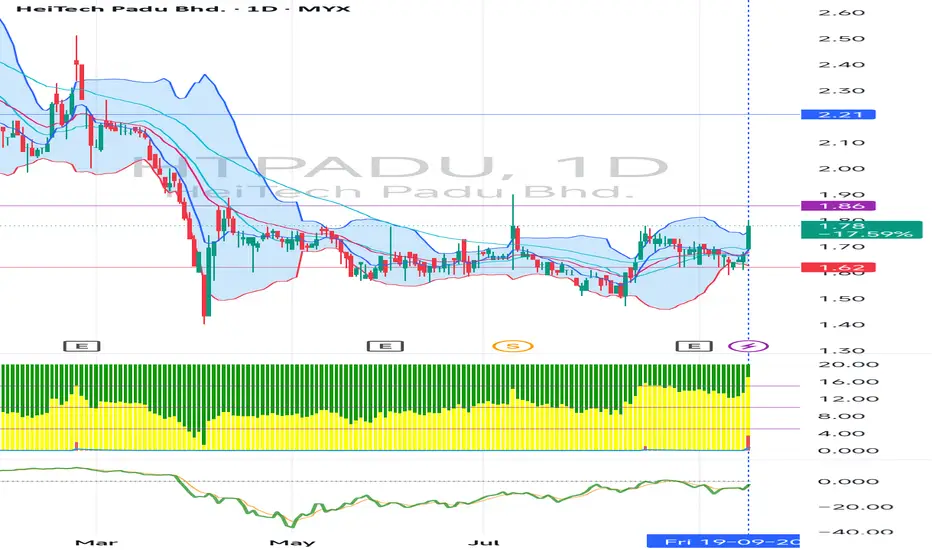Viewport: 932px width, 550px height.
Task: Click the earnings E marker after May
Action: click(x=385, y=346)
